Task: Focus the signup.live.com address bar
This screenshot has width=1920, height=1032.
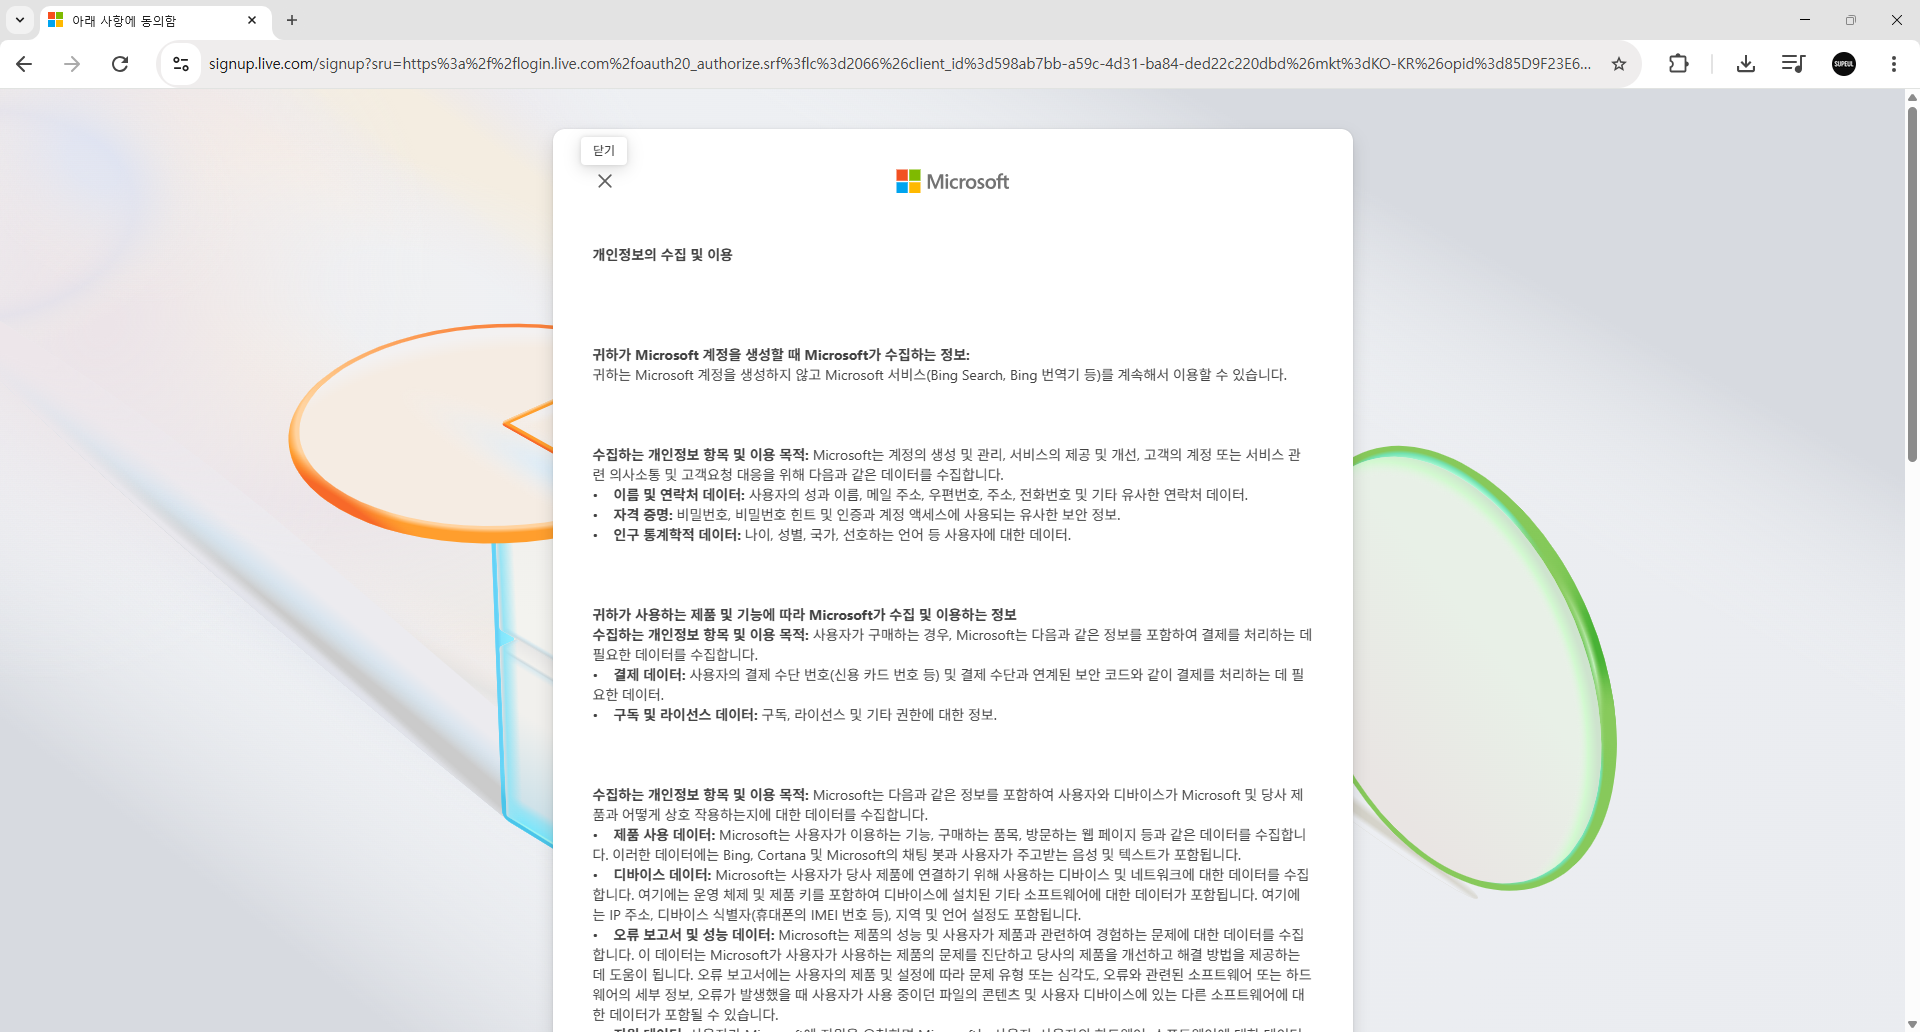Action: 899,64
